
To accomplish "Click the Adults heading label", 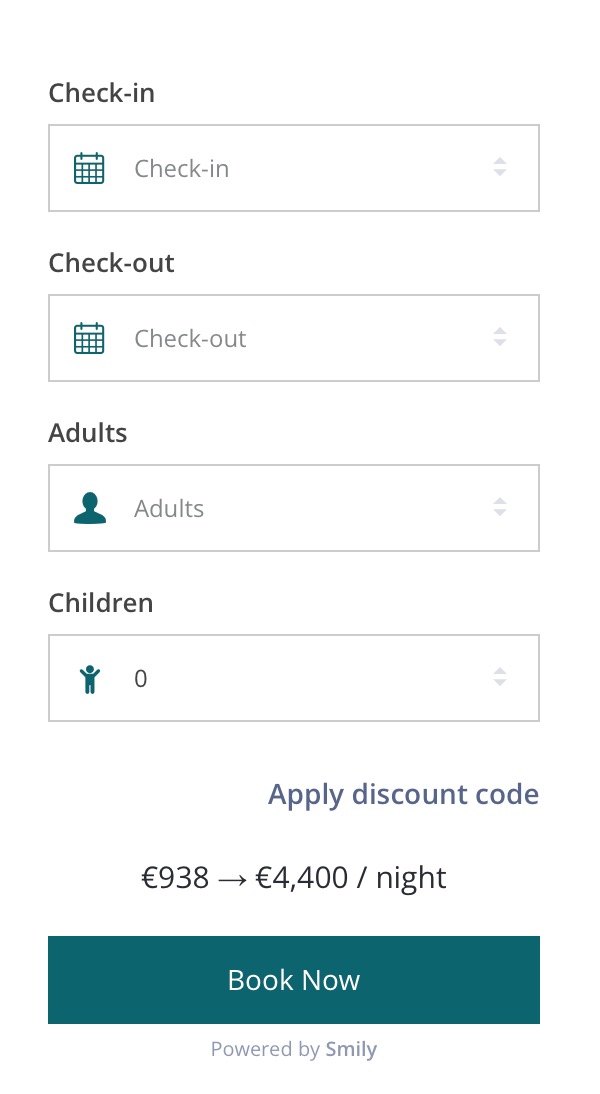I will 88,433.
